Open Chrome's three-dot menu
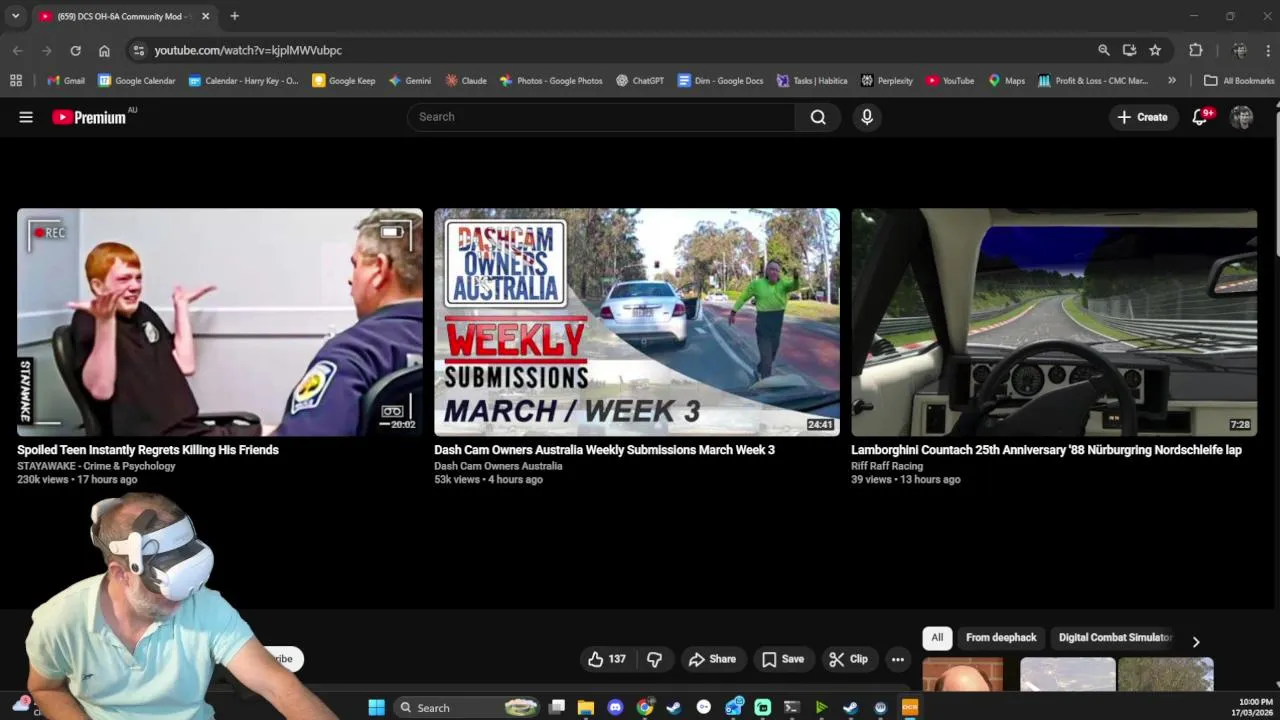Screen dimensions: 1280x720 [1268, 50]
